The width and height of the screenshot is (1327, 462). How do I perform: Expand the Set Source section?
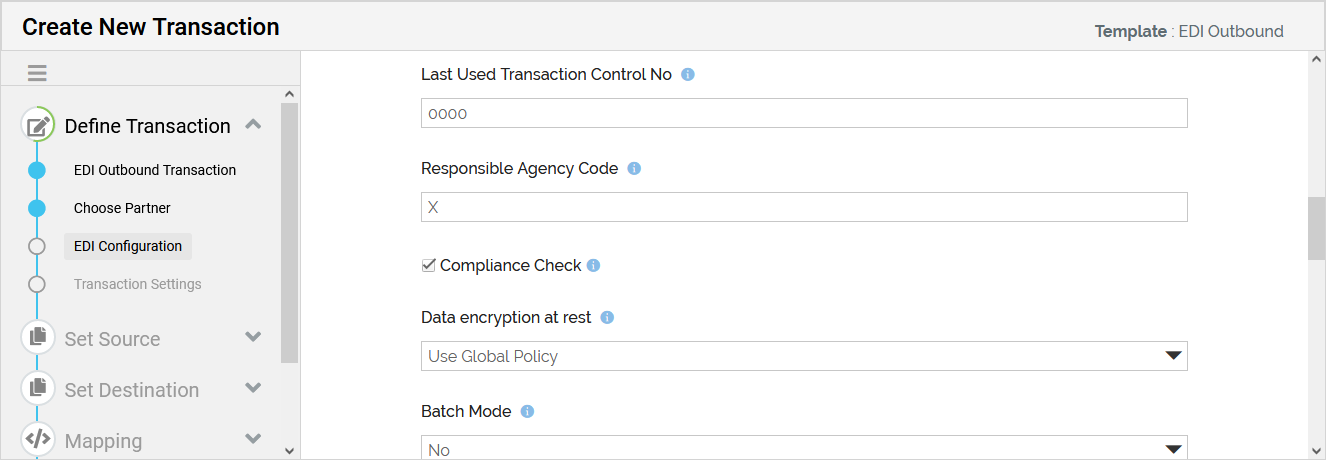253,337
